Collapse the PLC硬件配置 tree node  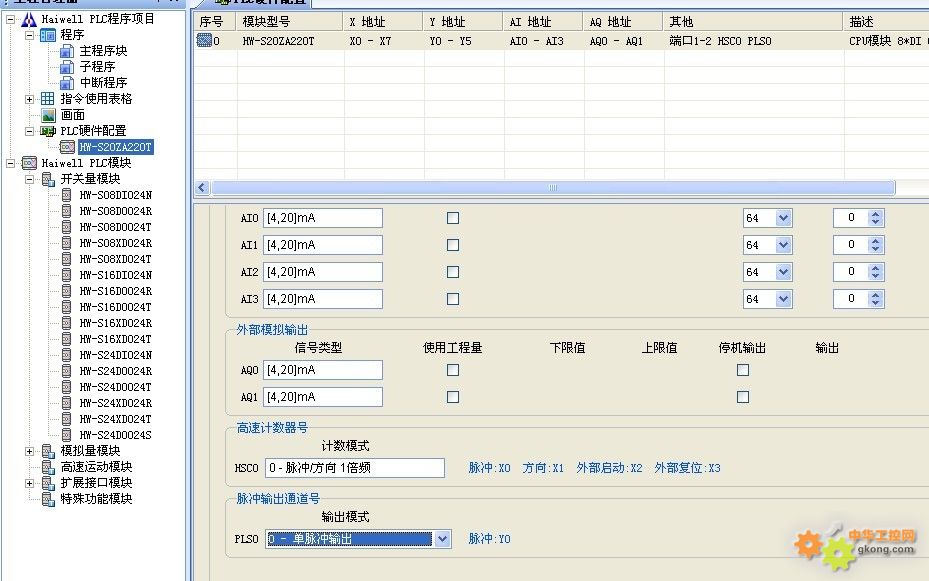tap(30, 131)
